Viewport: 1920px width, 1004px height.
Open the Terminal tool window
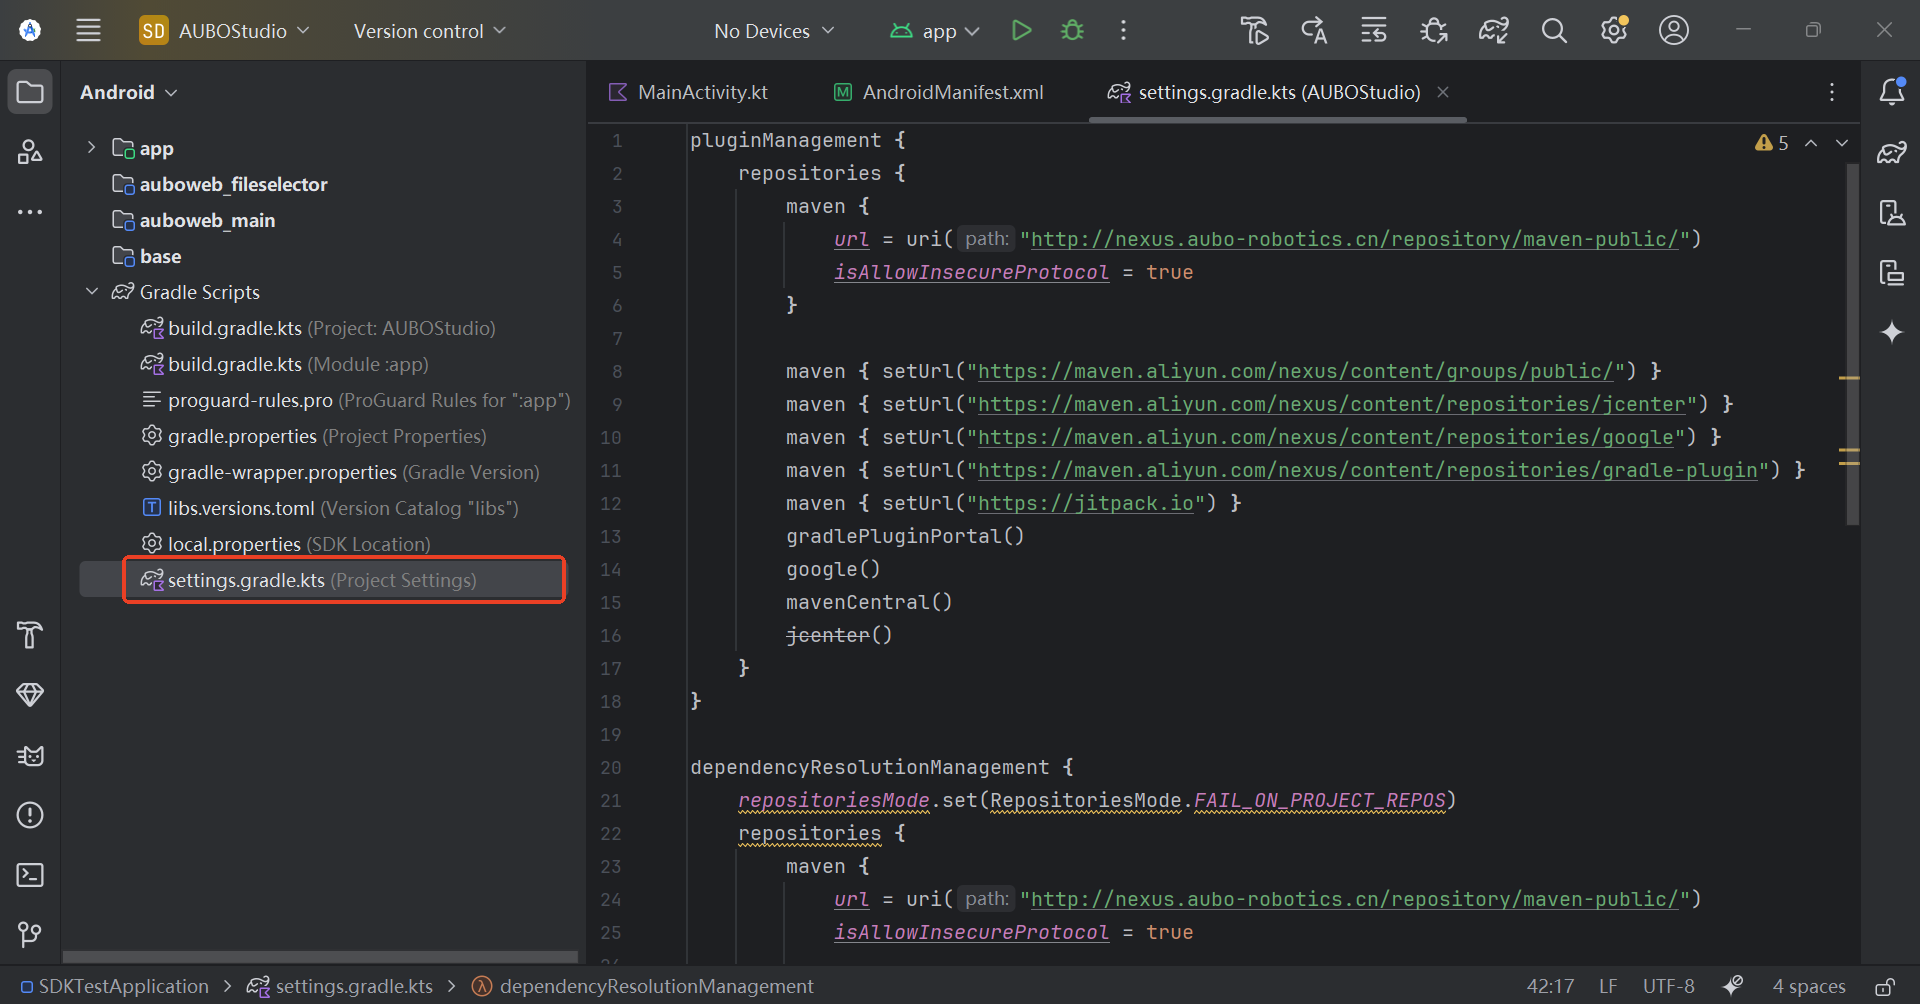[x=30, y=875]
